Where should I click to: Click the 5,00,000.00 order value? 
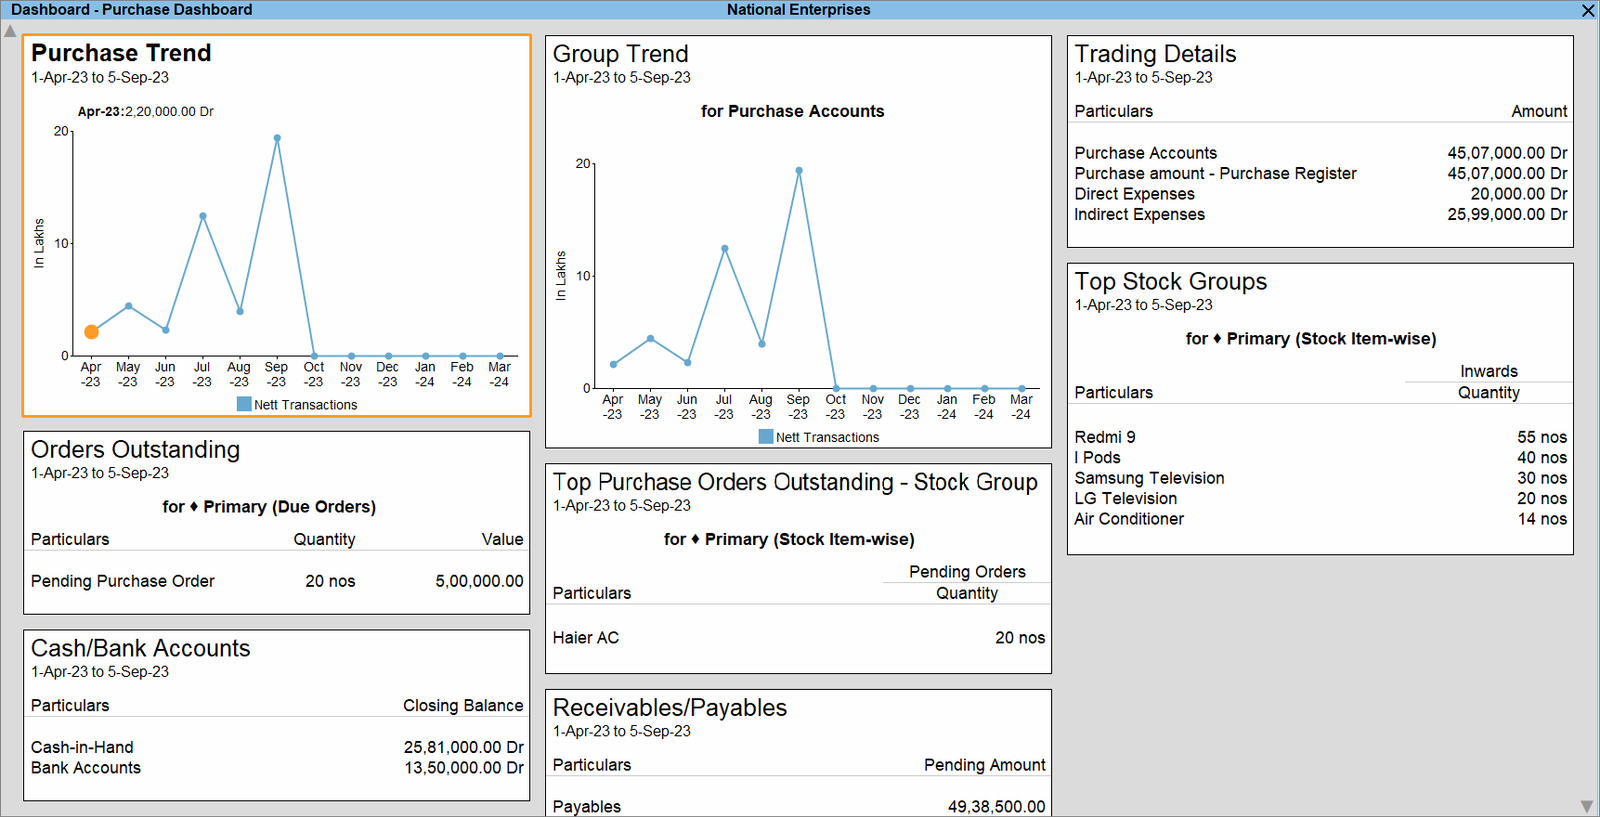pos(479,581)
